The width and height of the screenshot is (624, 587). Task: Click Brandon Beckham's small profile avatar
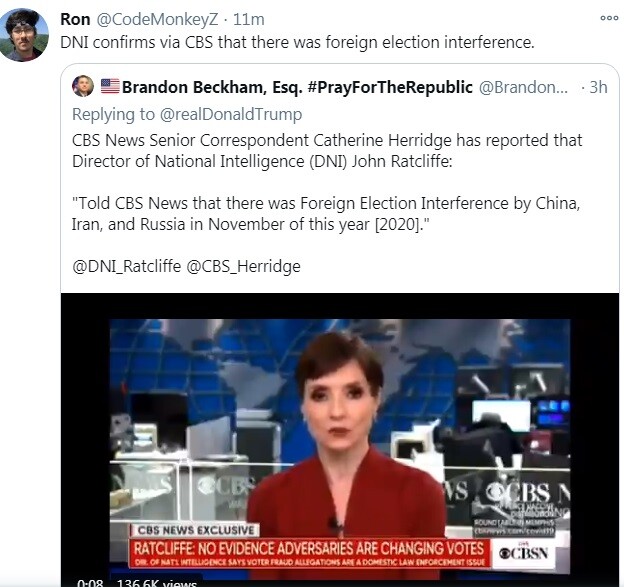83,87
